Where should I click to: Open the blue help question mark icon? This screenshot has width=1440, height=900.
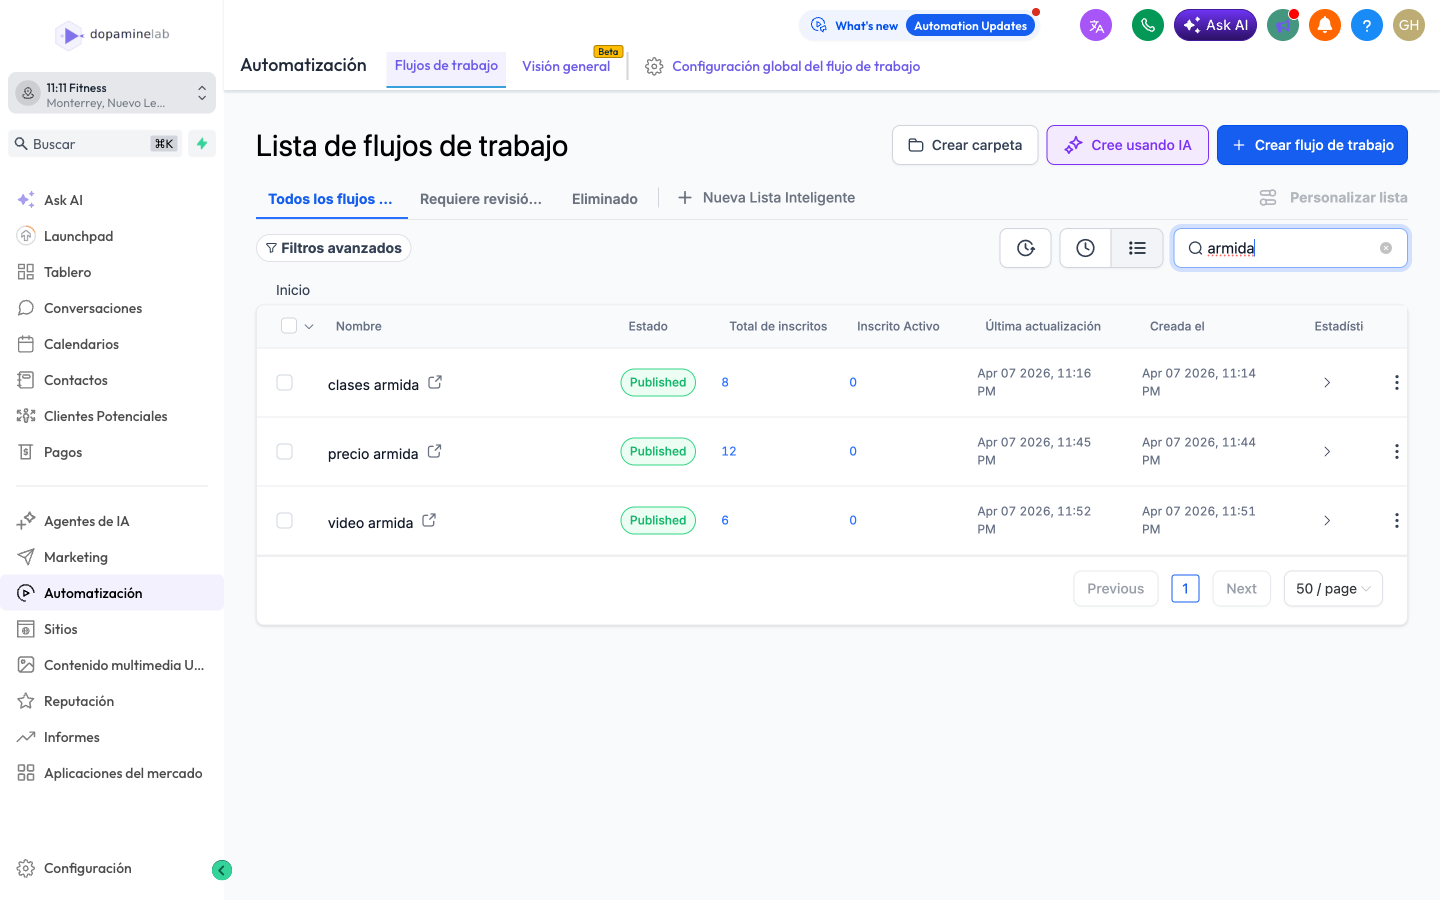click(1367, 26)
